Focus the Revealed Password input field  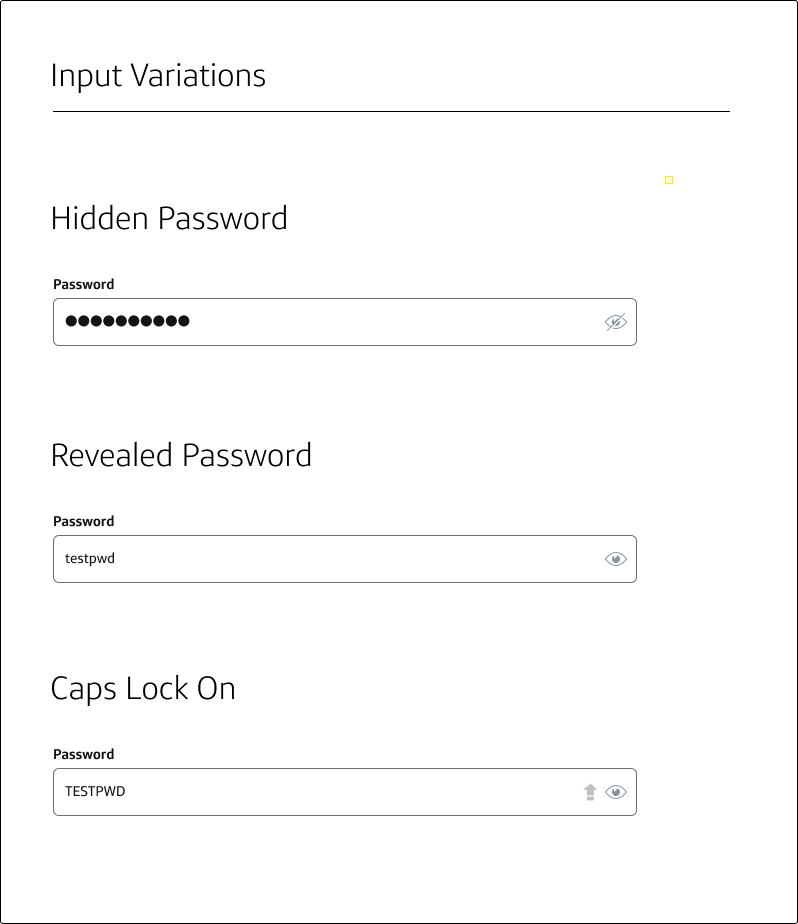[x=345, y=559]
